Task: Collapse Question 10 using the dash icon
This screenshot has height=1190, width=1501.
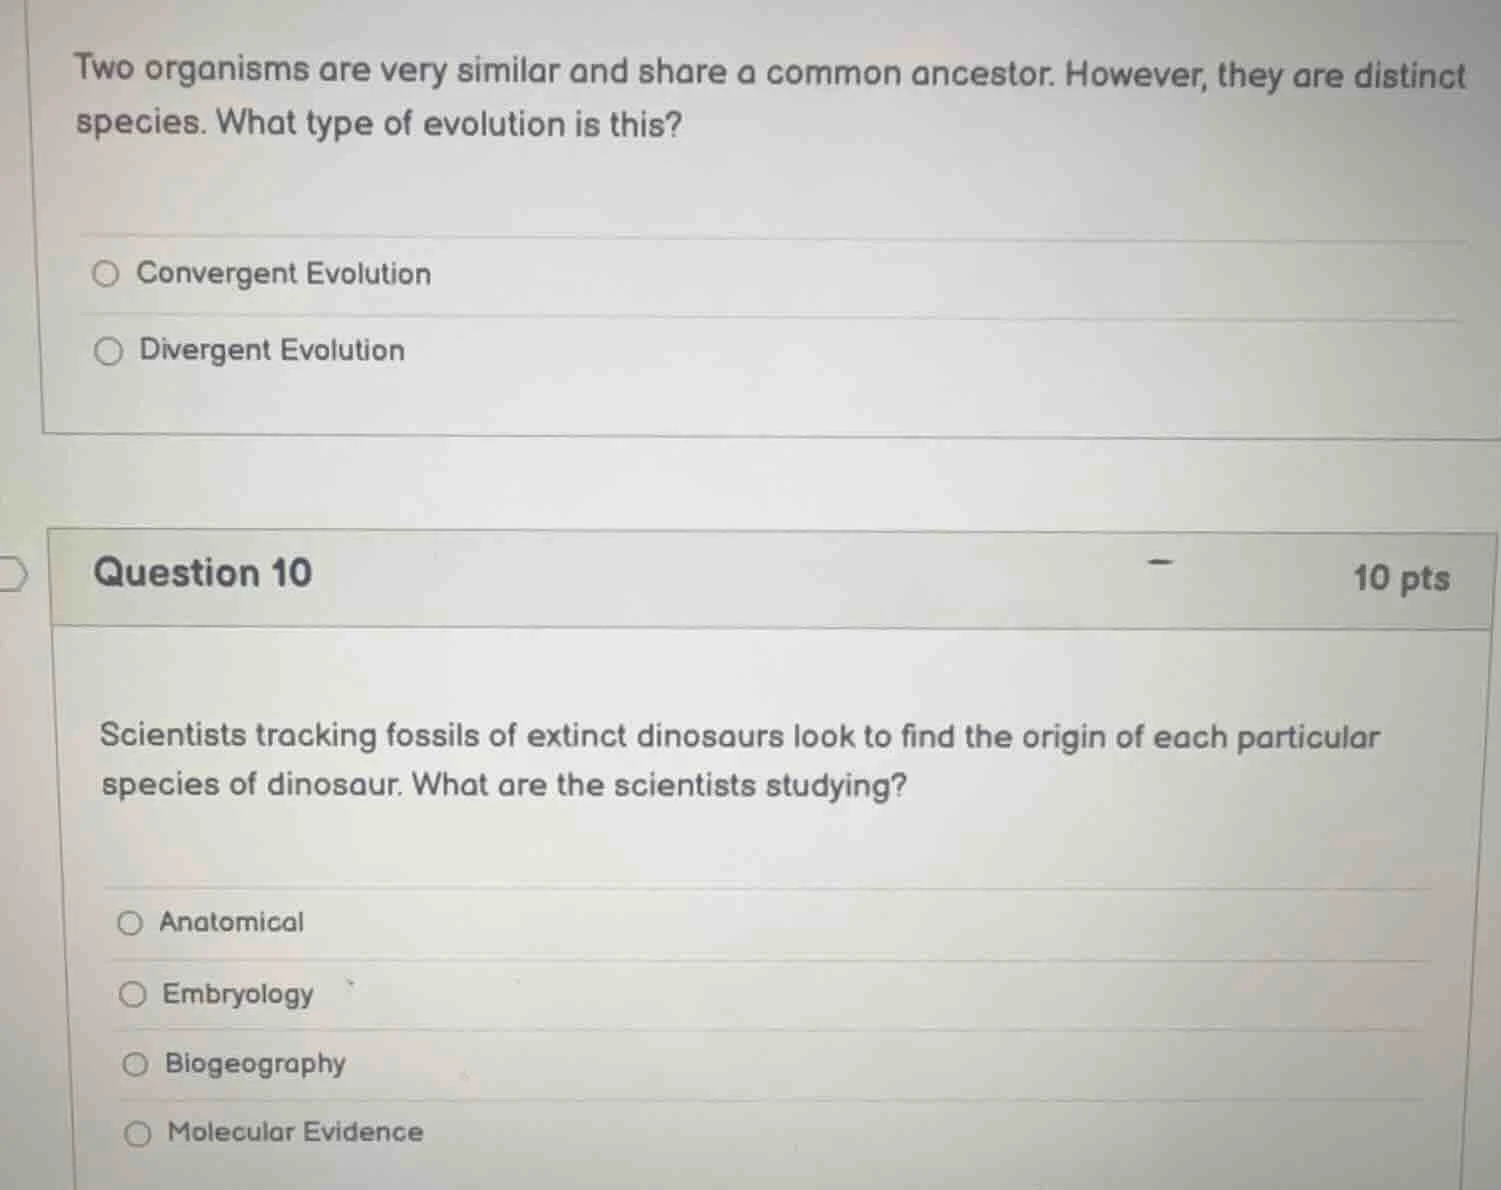Action: [x=1160, y=564]
